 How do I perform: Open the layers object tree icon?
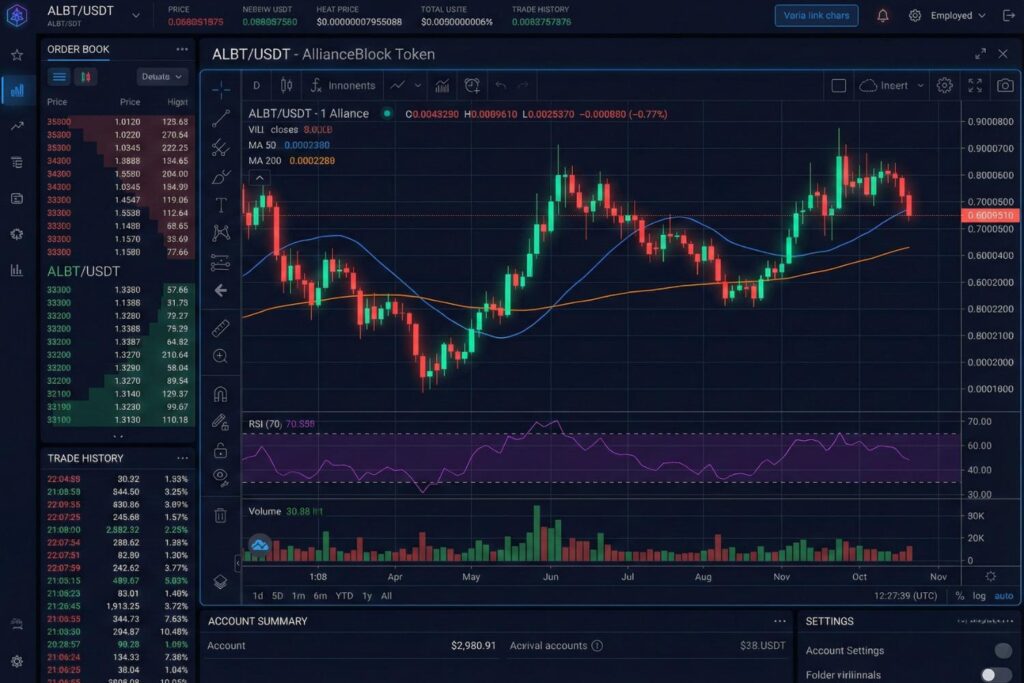click(221, 581)
